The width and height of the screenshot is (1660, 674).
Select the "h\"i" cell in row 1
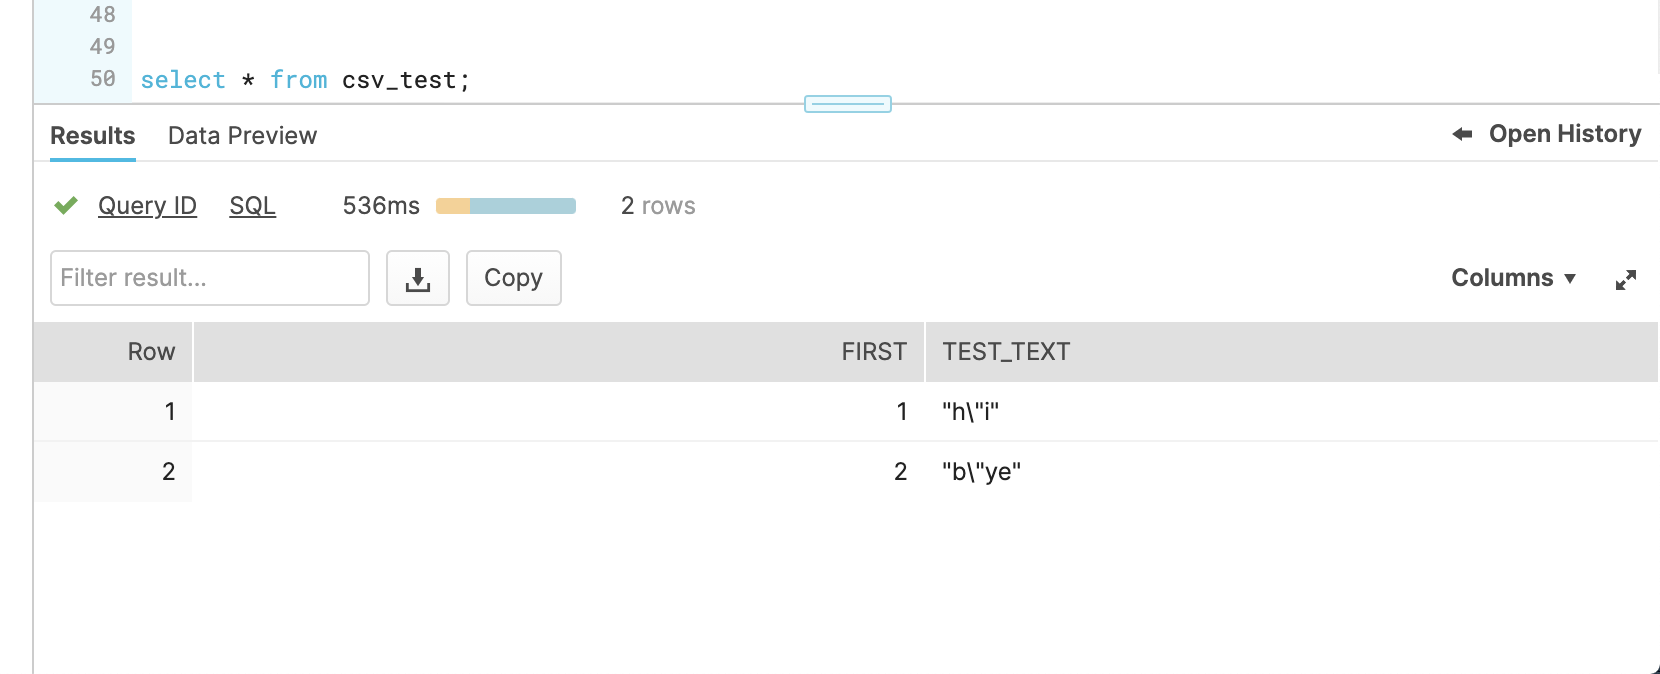970,412
